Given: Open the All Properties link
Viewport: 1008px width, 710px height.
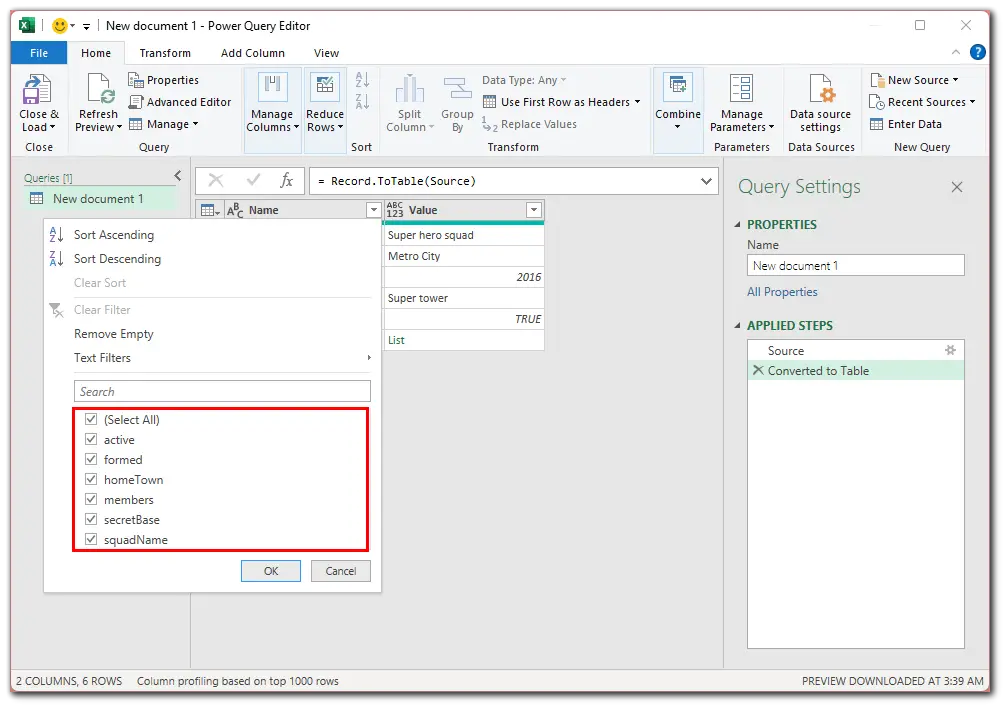Looking at the screenshot, I should coord(782,292).
